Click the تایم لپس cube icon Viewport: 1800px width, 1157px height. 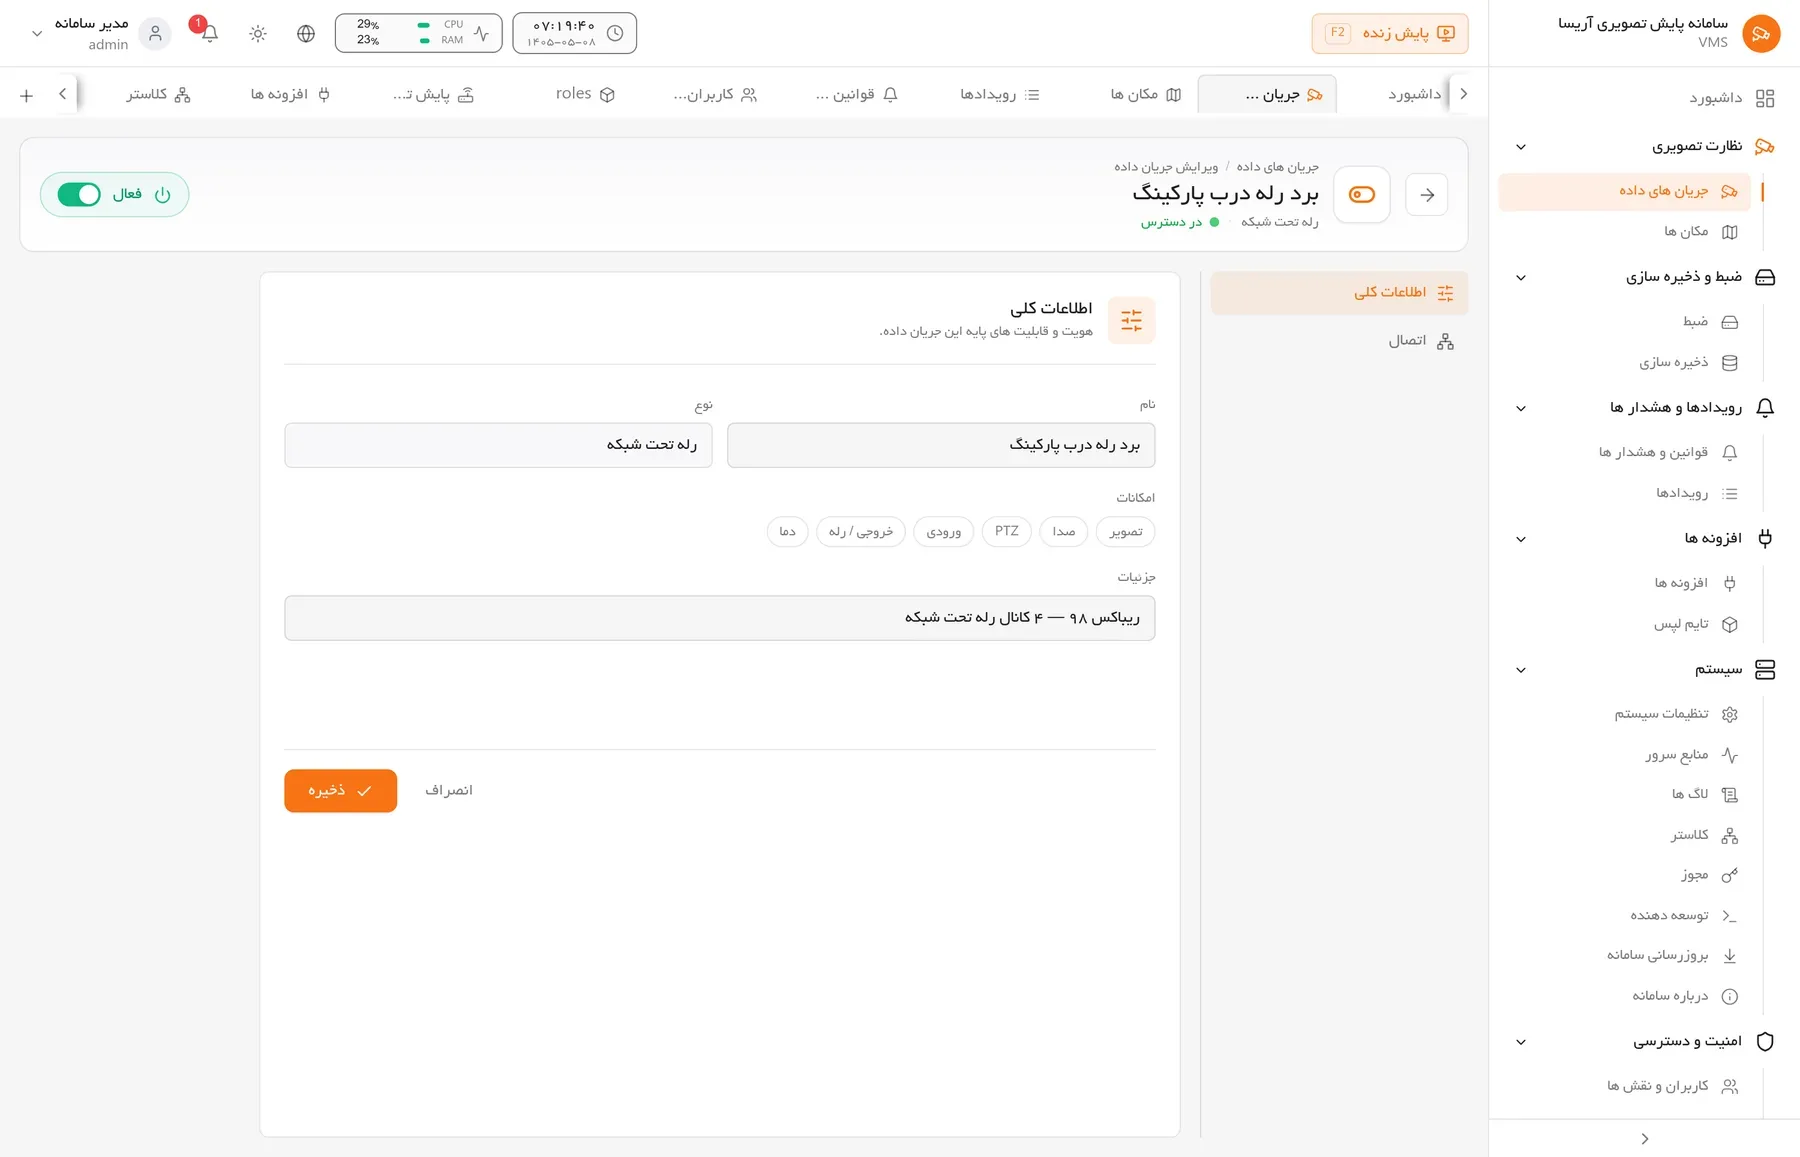coord(1730,625)
